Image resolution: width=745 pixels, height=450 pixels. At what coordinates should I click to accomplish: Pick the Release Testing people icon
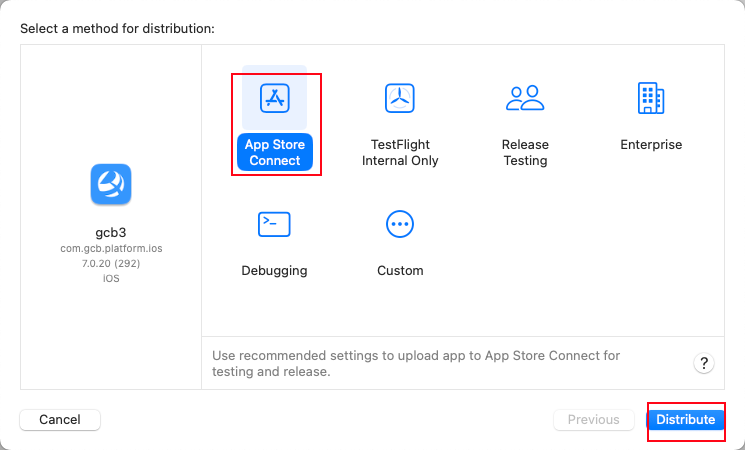525,98
